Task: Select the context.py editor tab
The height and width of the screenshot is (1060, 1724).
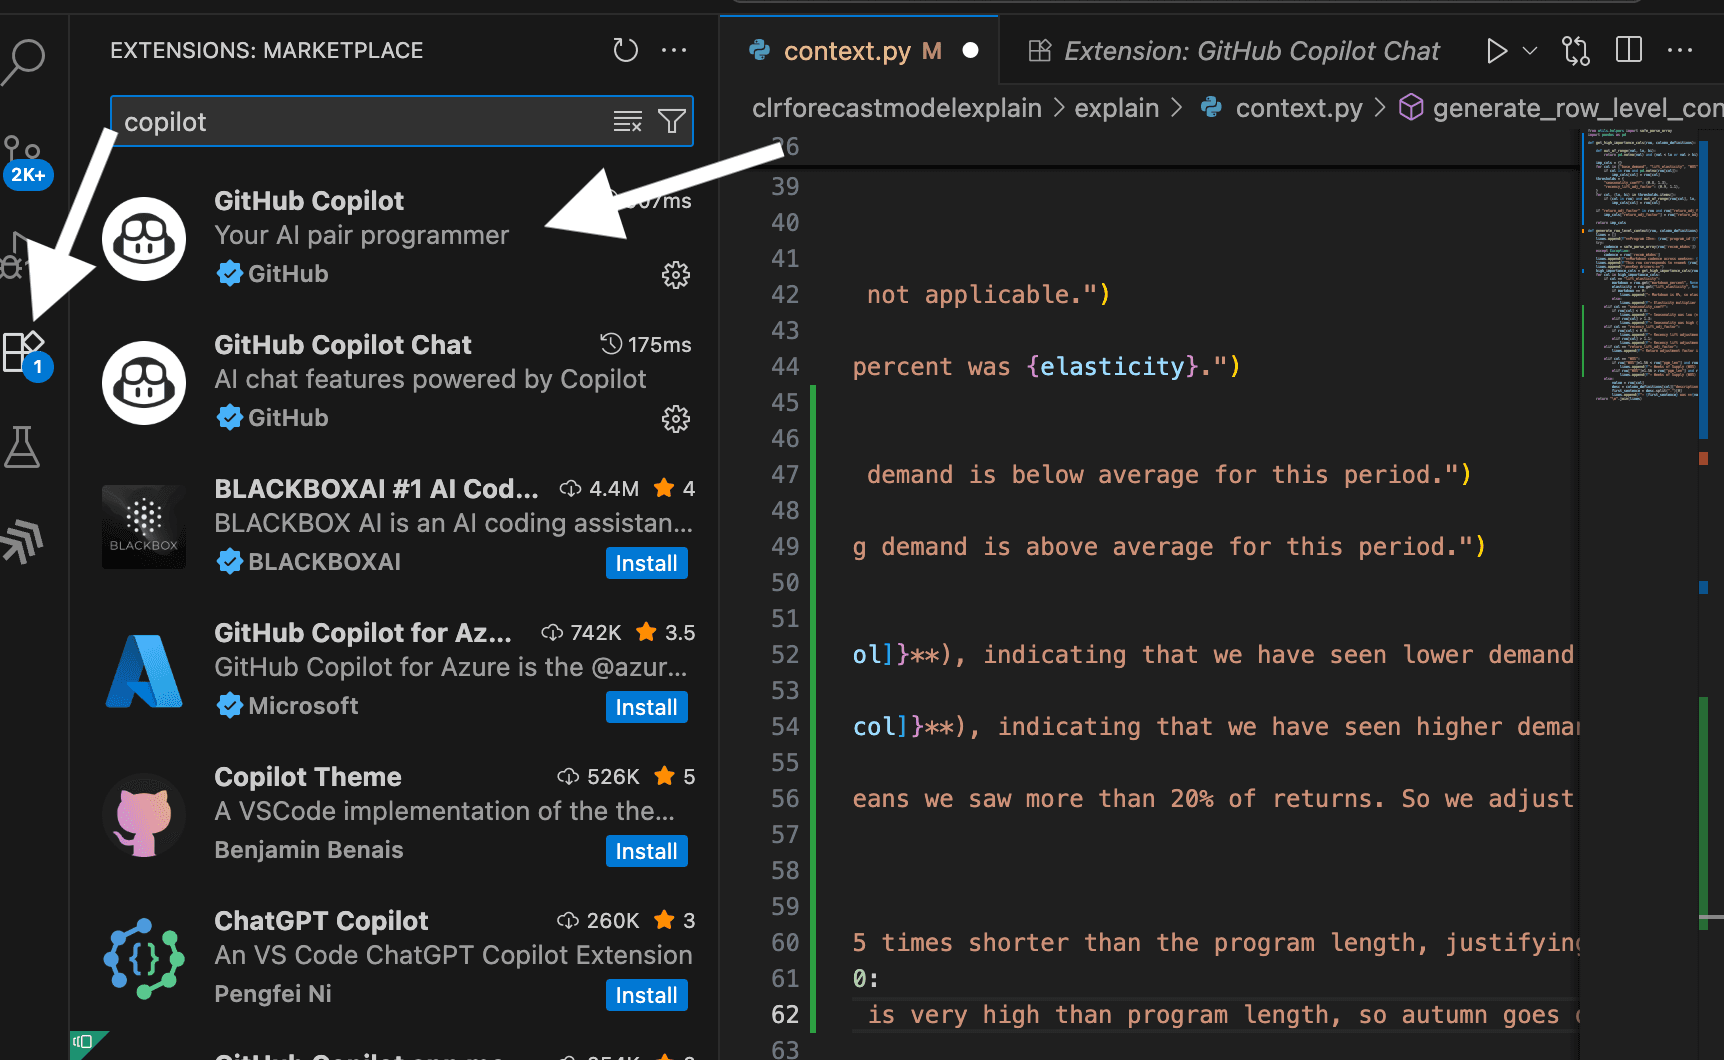Action: pos(848,50)
